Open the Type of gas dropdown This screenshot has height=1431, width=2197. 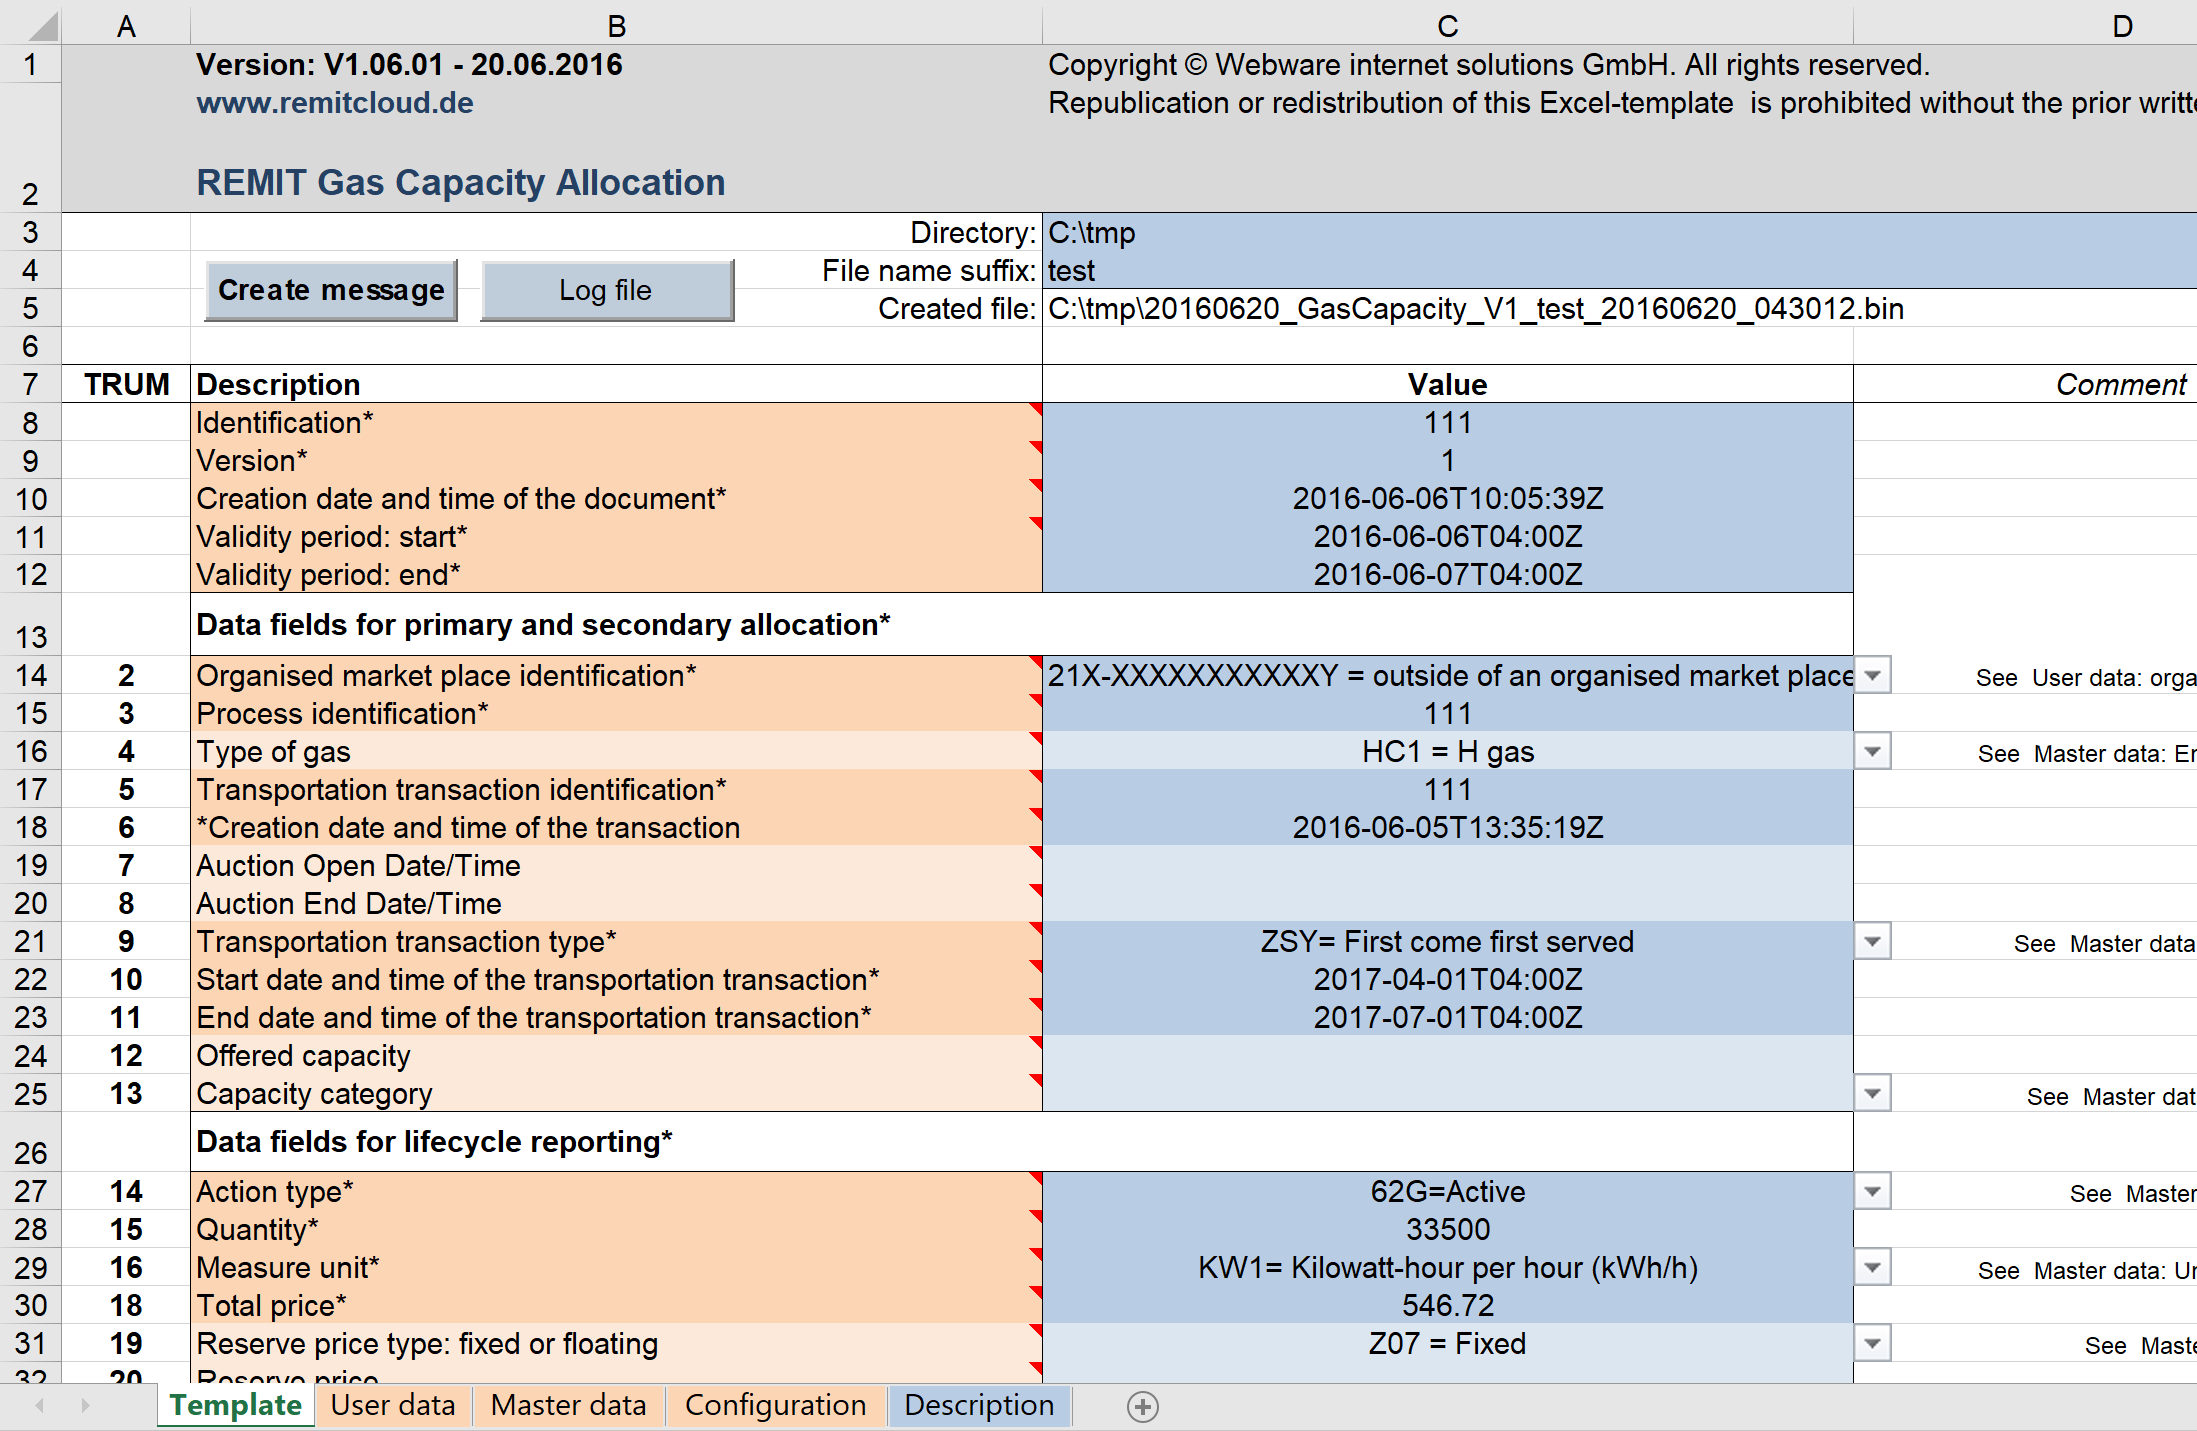1873,751
